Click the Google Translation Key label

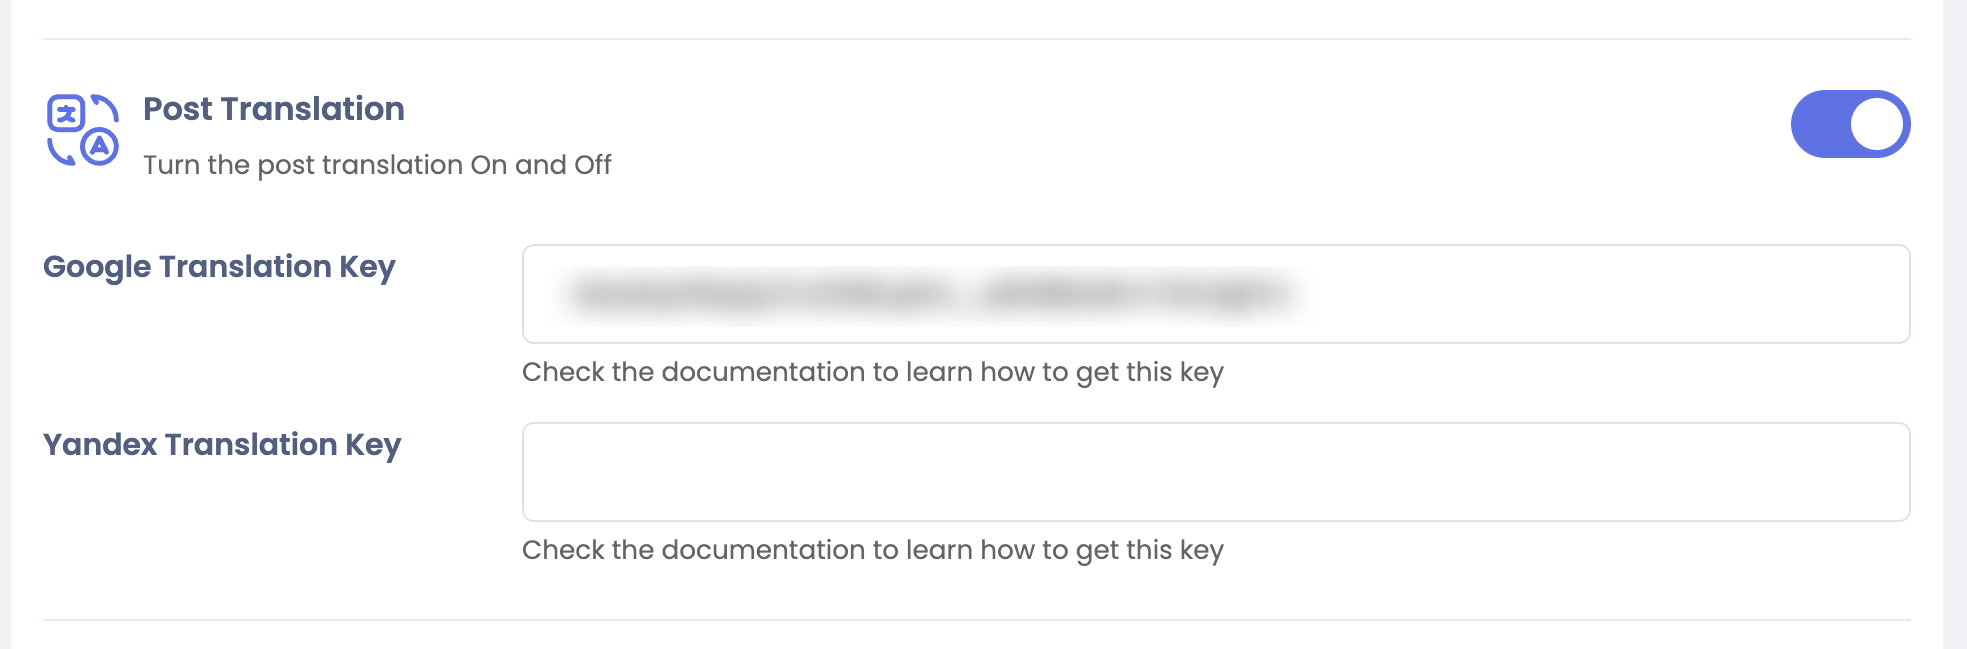coord(219,267)
